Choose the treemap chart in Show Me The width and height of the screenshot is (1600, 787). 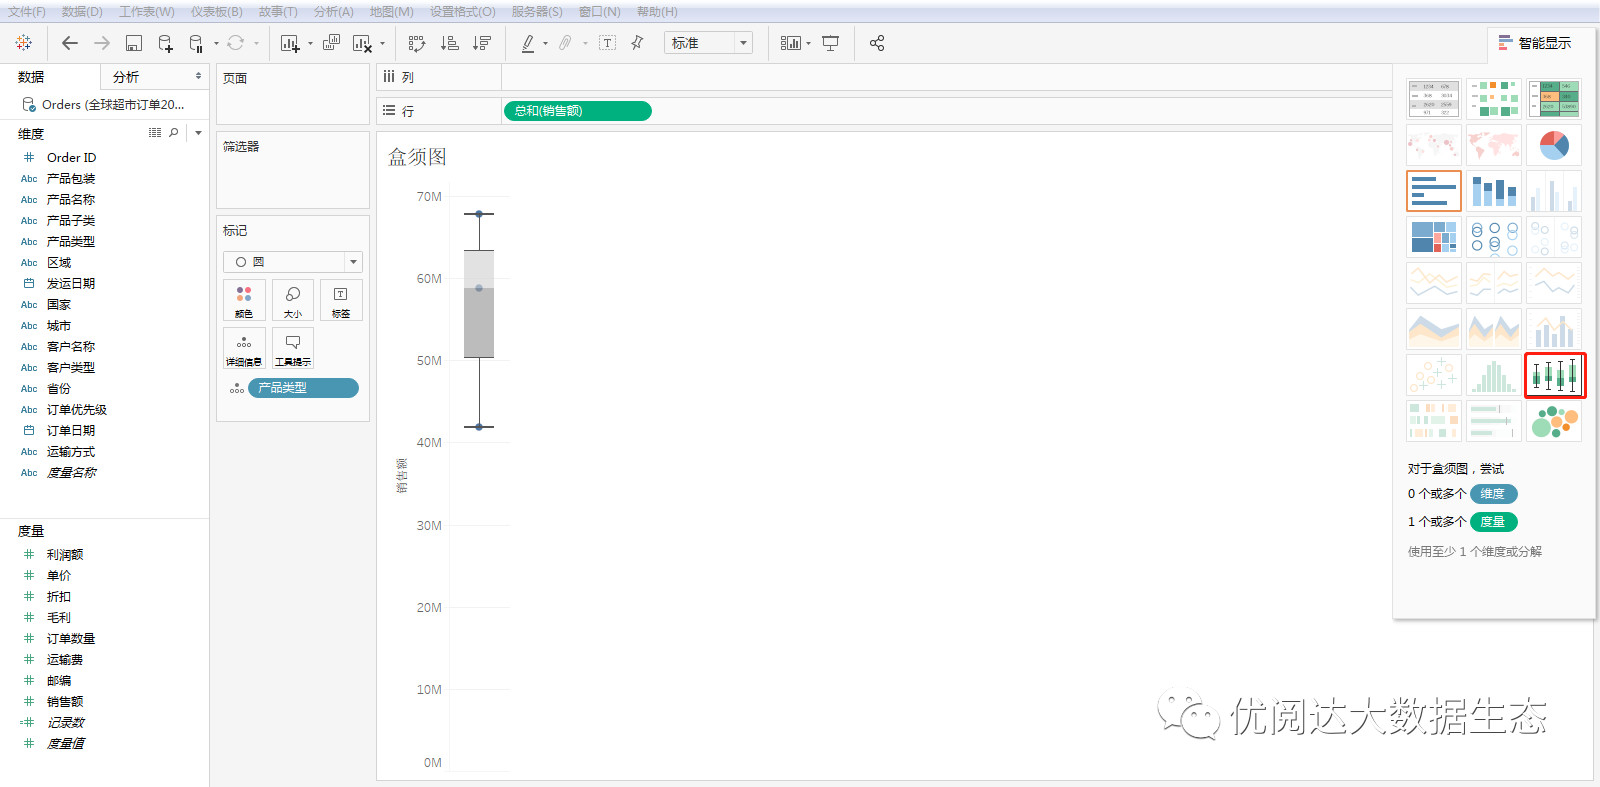1434,237
